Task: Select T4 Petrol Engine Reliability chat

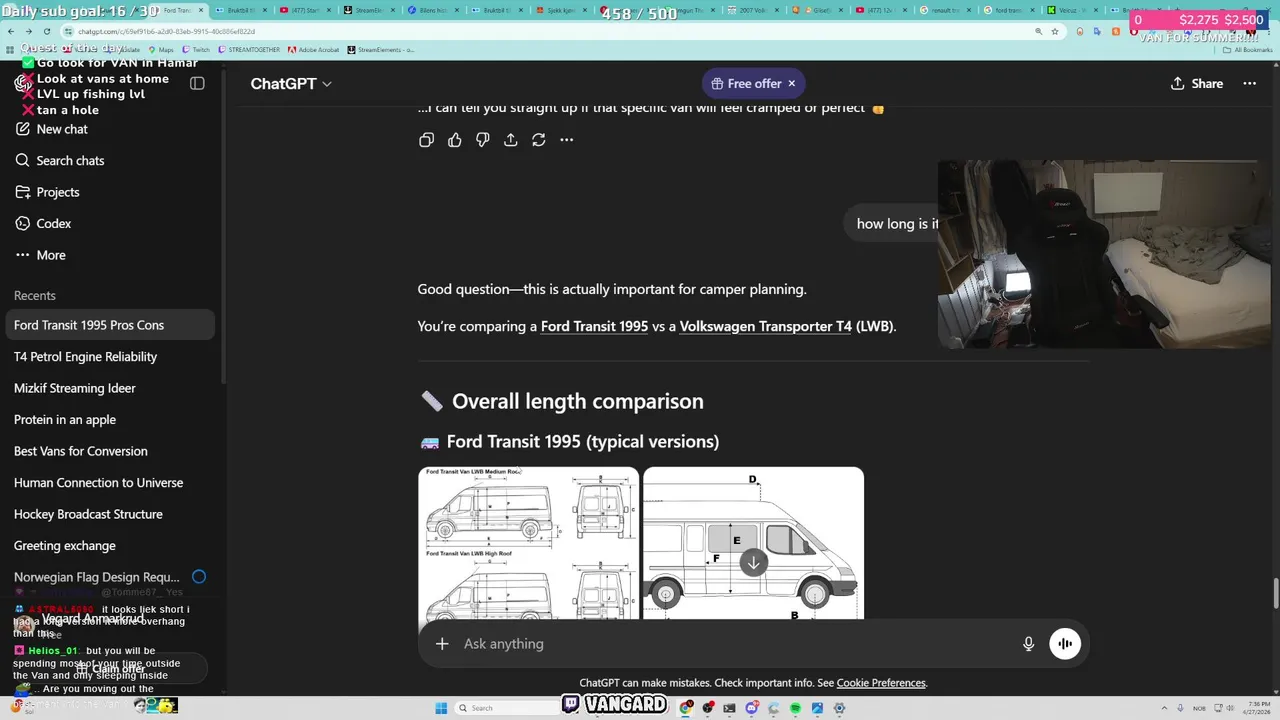Action: (110, 357)
